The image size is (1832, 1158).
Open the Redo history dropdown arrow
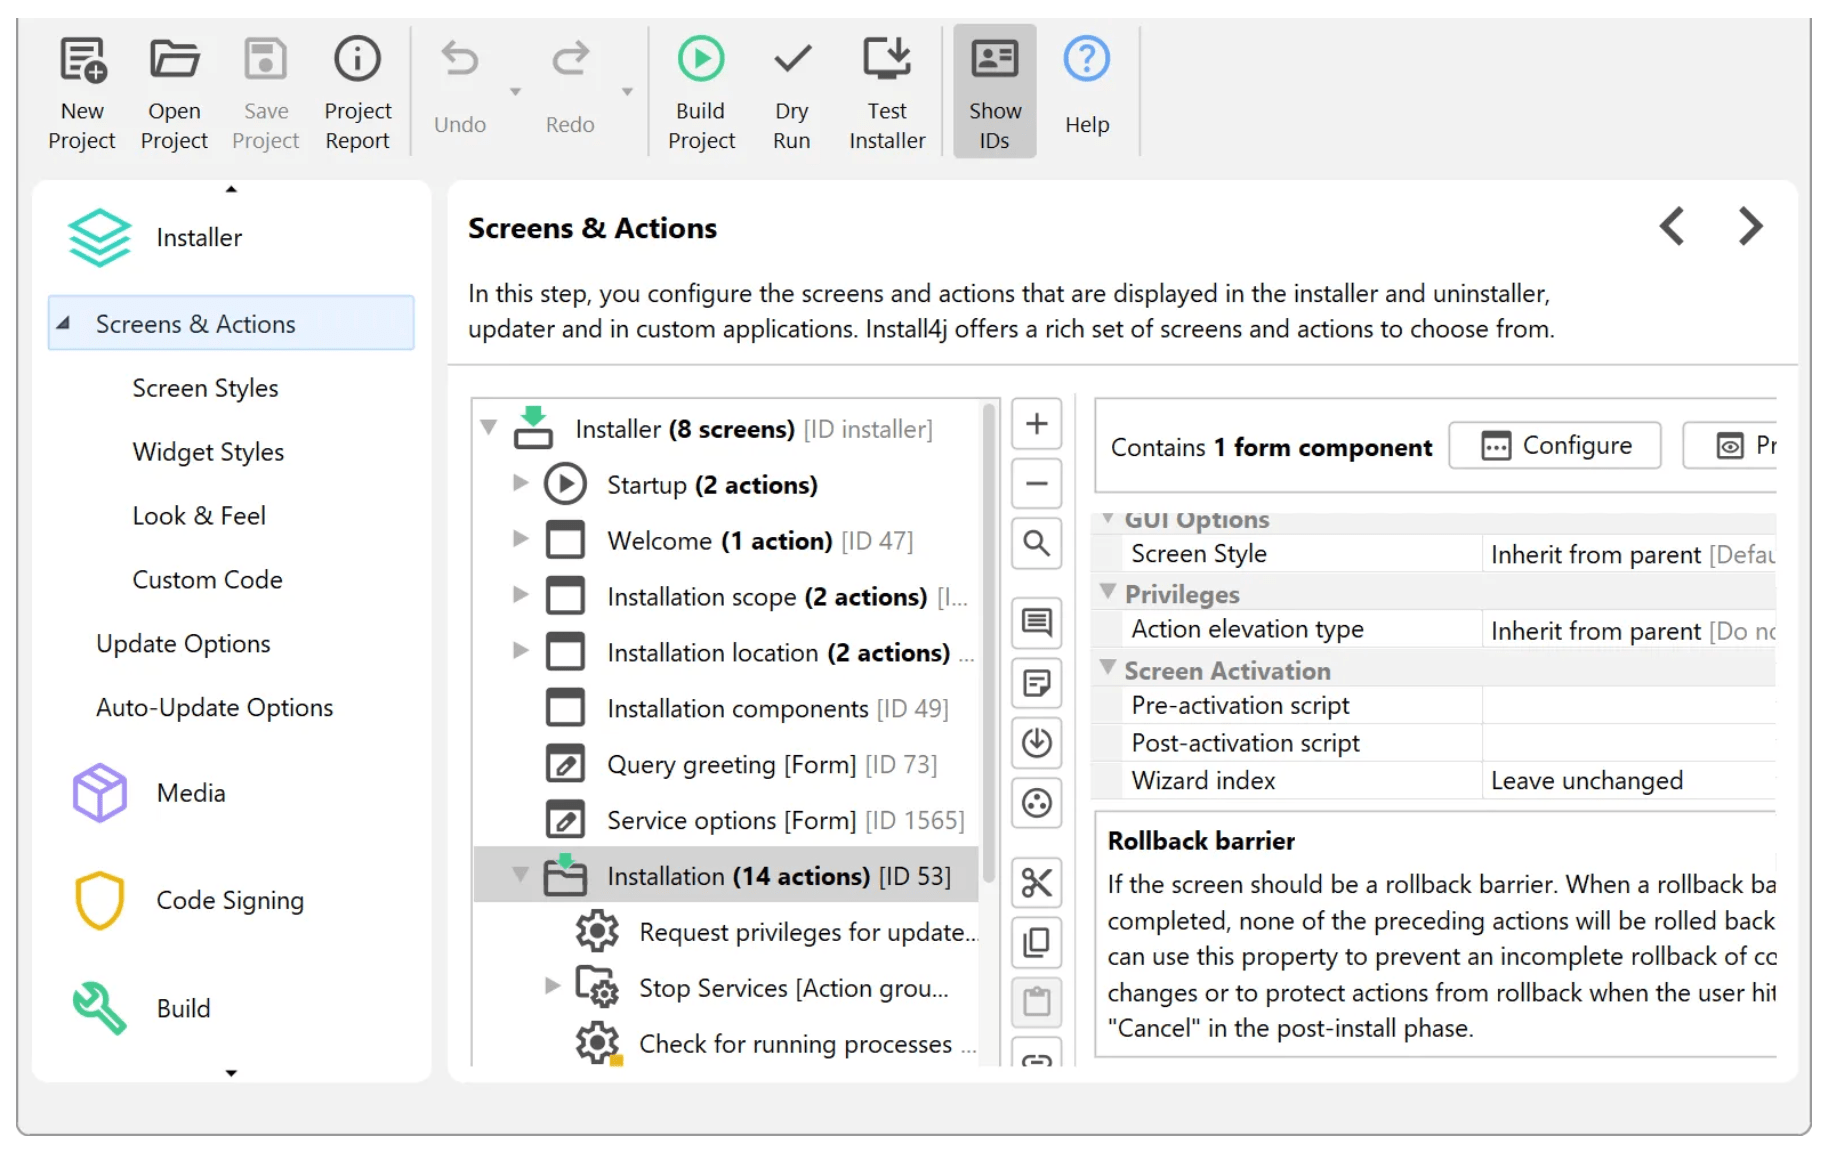point(627,92)
